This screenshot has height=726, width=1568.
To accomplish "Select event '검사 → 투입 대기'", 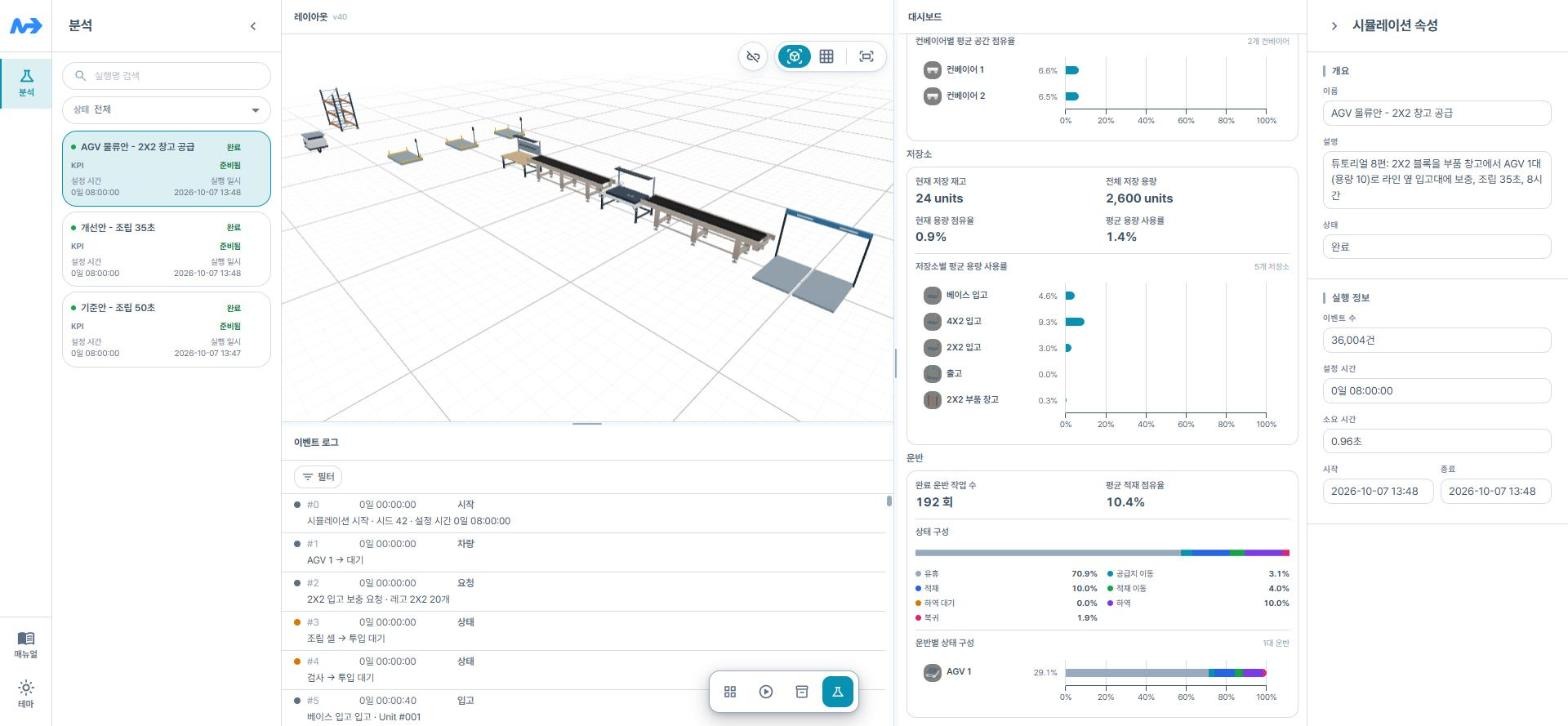I will (584, 669).
